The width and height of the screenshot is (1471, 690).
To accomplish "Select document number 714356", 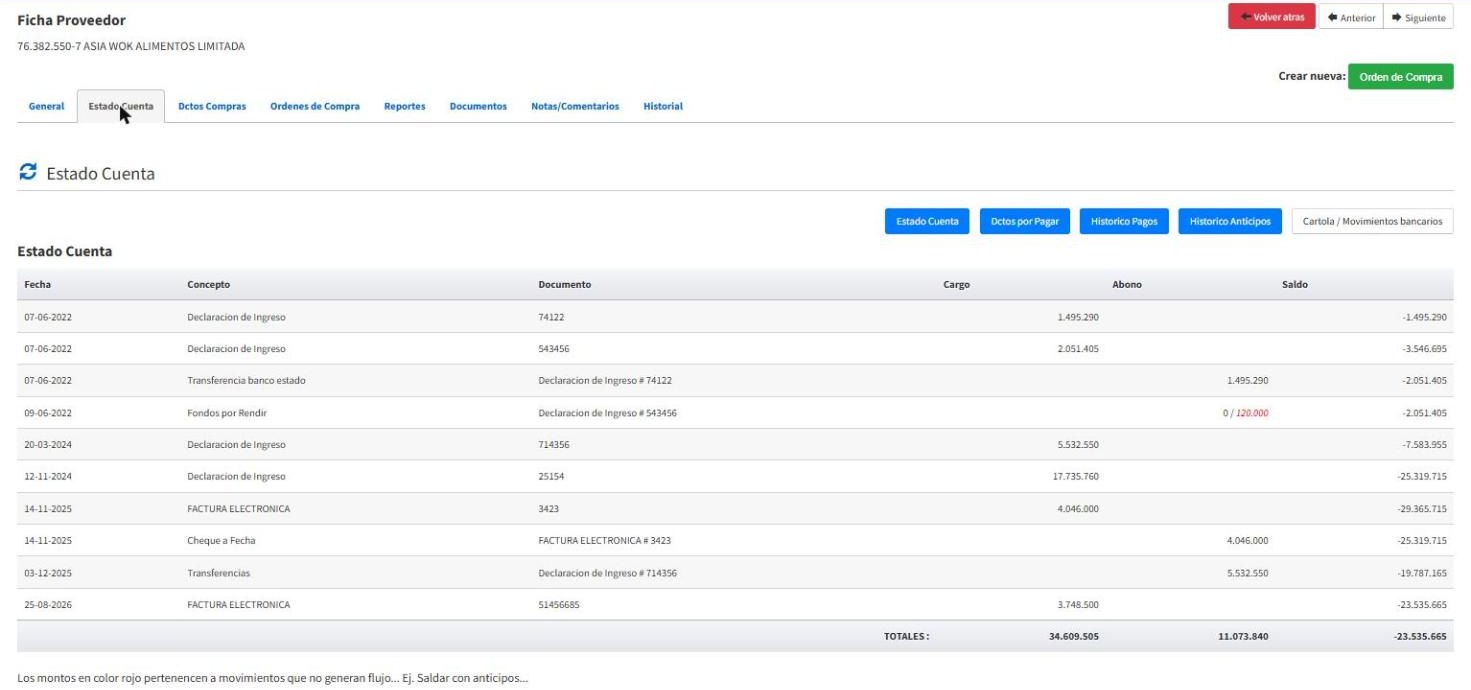I will (x=554, y=445).
